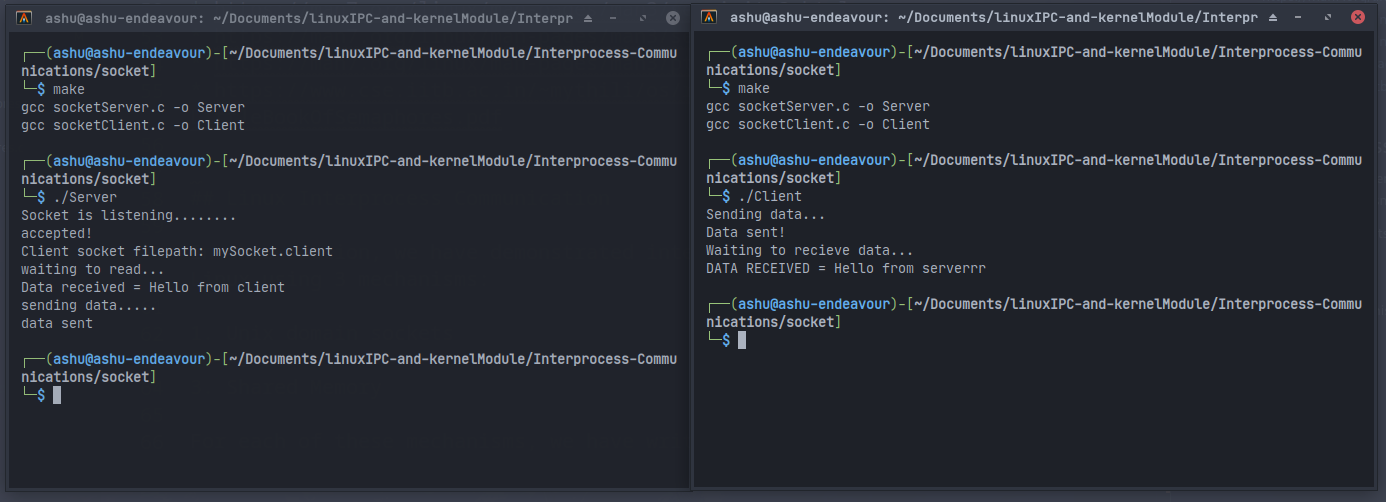This screenshot has width=1386, height=502.
Task: Click 'gcc socketServer.c -o Server' in left terminal
Action: click(x=133, y=107)
